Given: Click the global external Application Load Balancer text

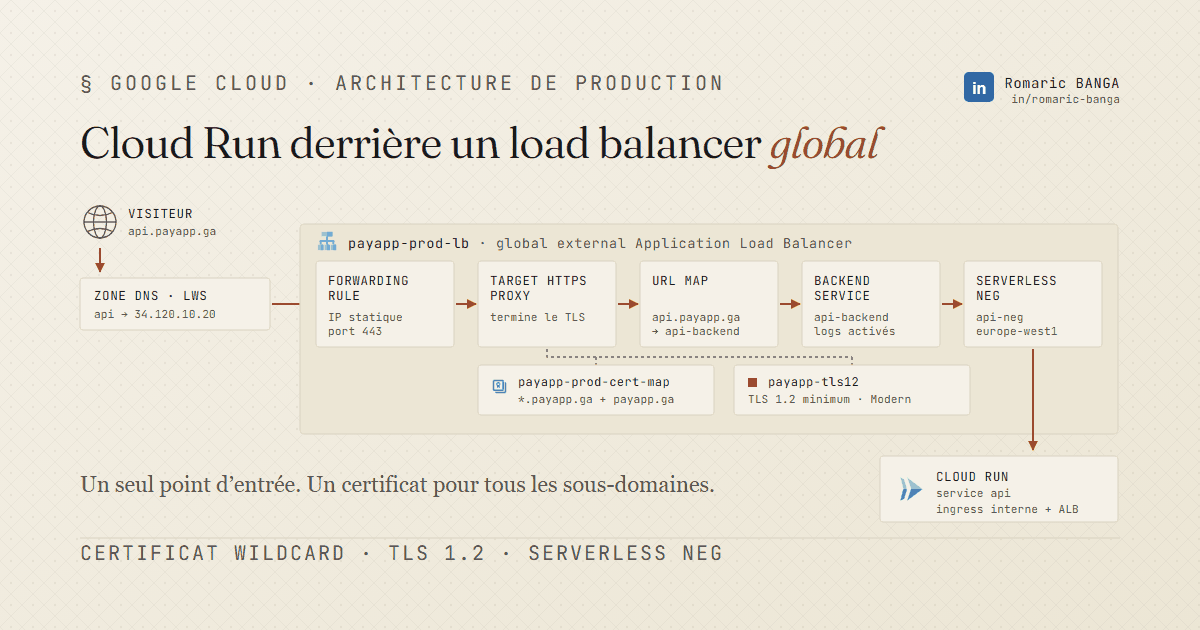Looking at the screenshot, I should click(674, 243).
